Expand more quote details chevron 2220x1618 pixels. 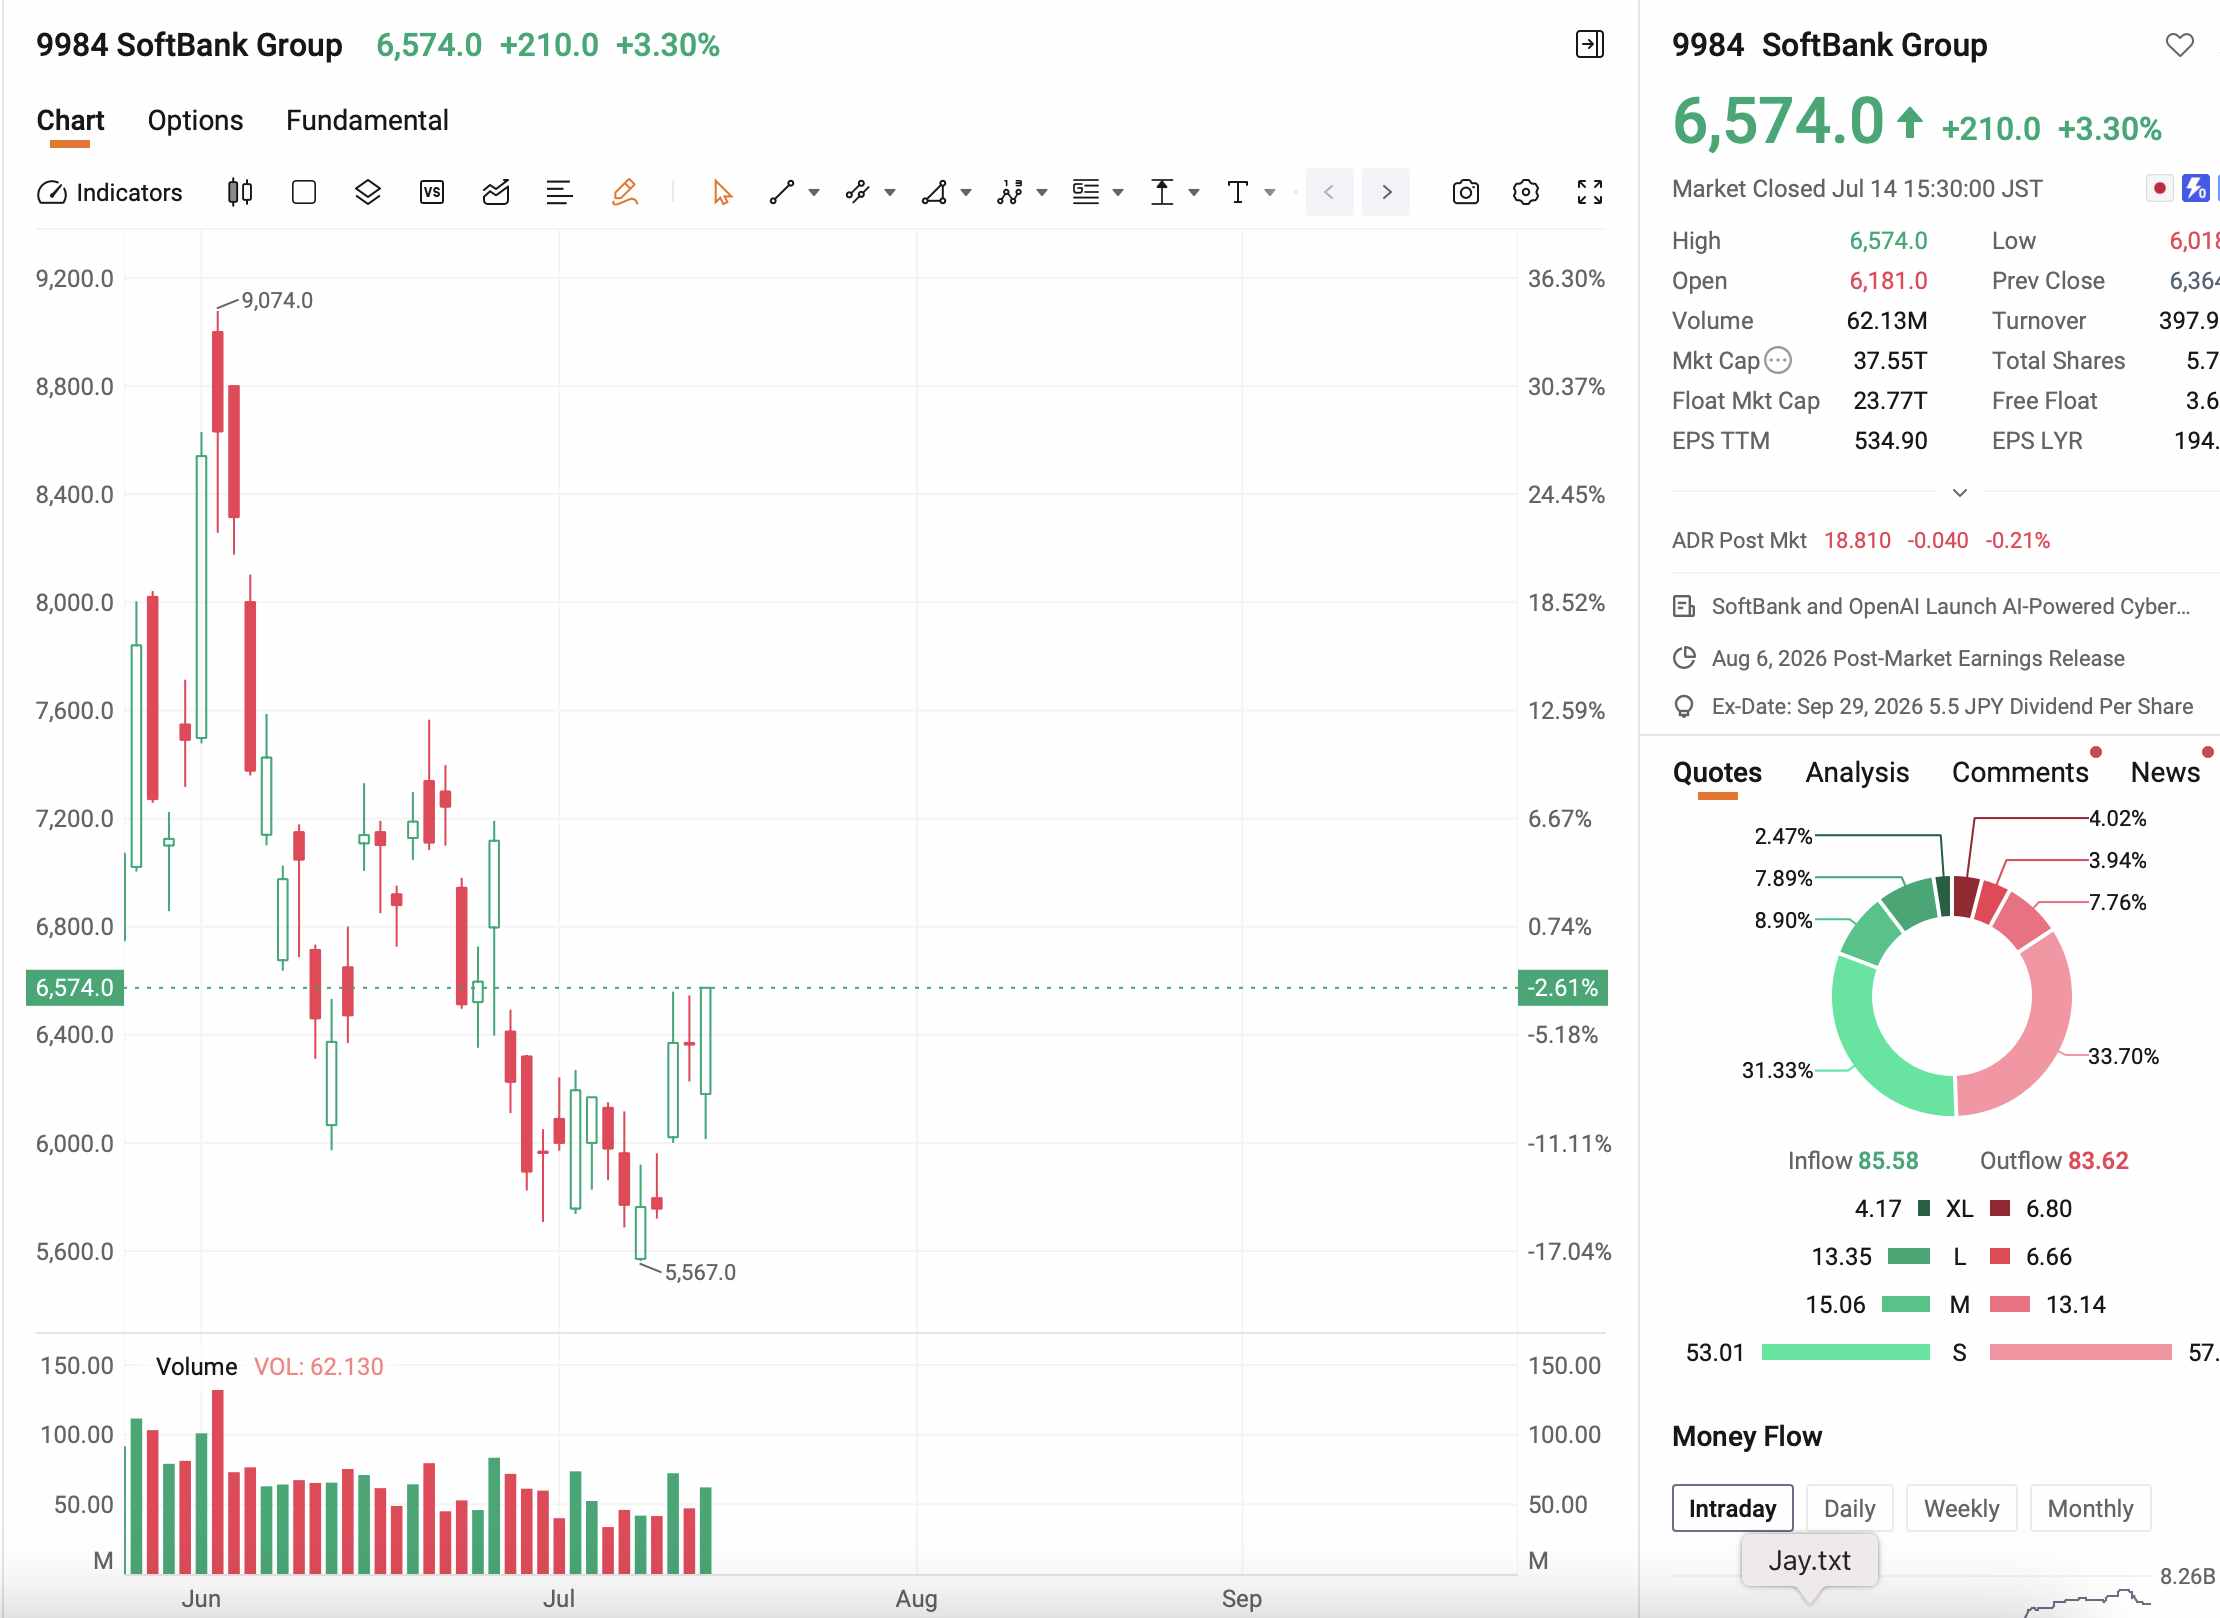click(x=1960, y=492)
